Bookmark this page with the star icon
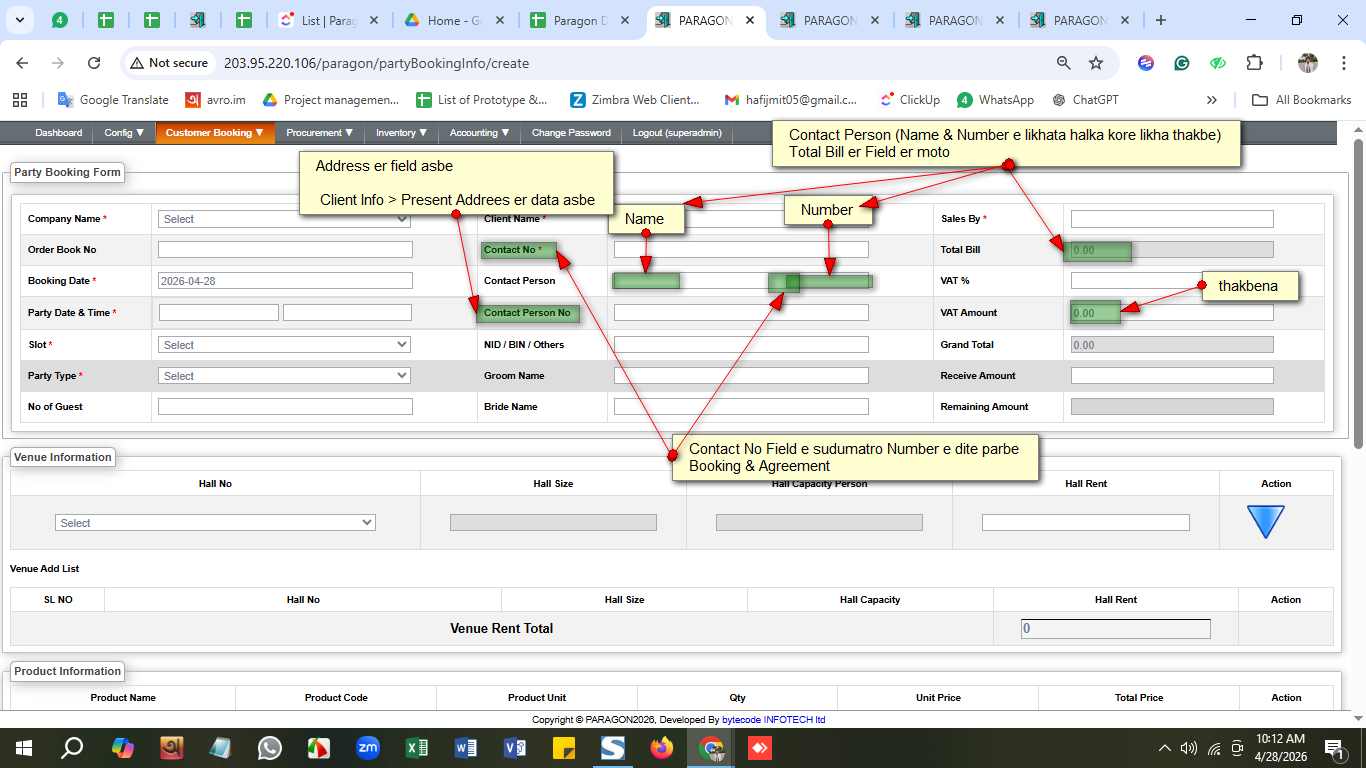 coord(1096,63)
